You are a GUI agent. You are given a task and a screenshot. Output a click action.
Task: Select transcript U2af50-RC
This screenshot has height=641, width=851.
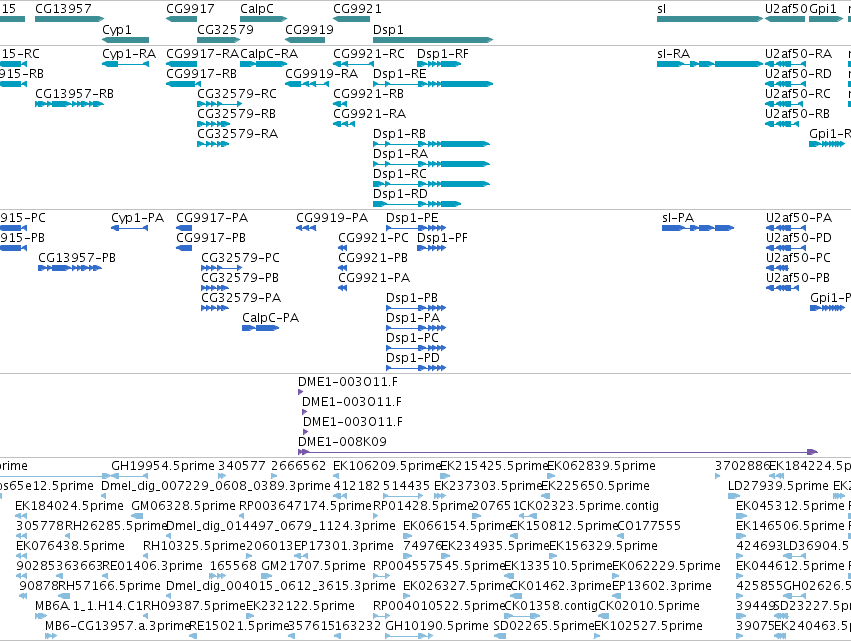tap(798, 94)
